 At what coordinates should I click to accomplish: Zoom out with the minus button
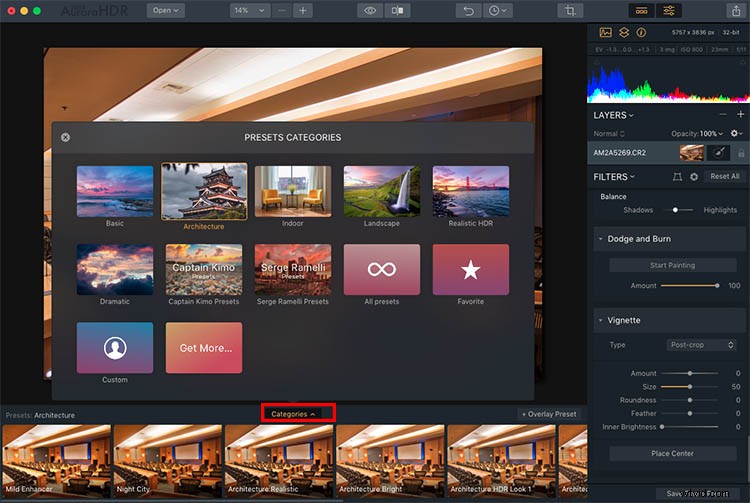[282, 11]
